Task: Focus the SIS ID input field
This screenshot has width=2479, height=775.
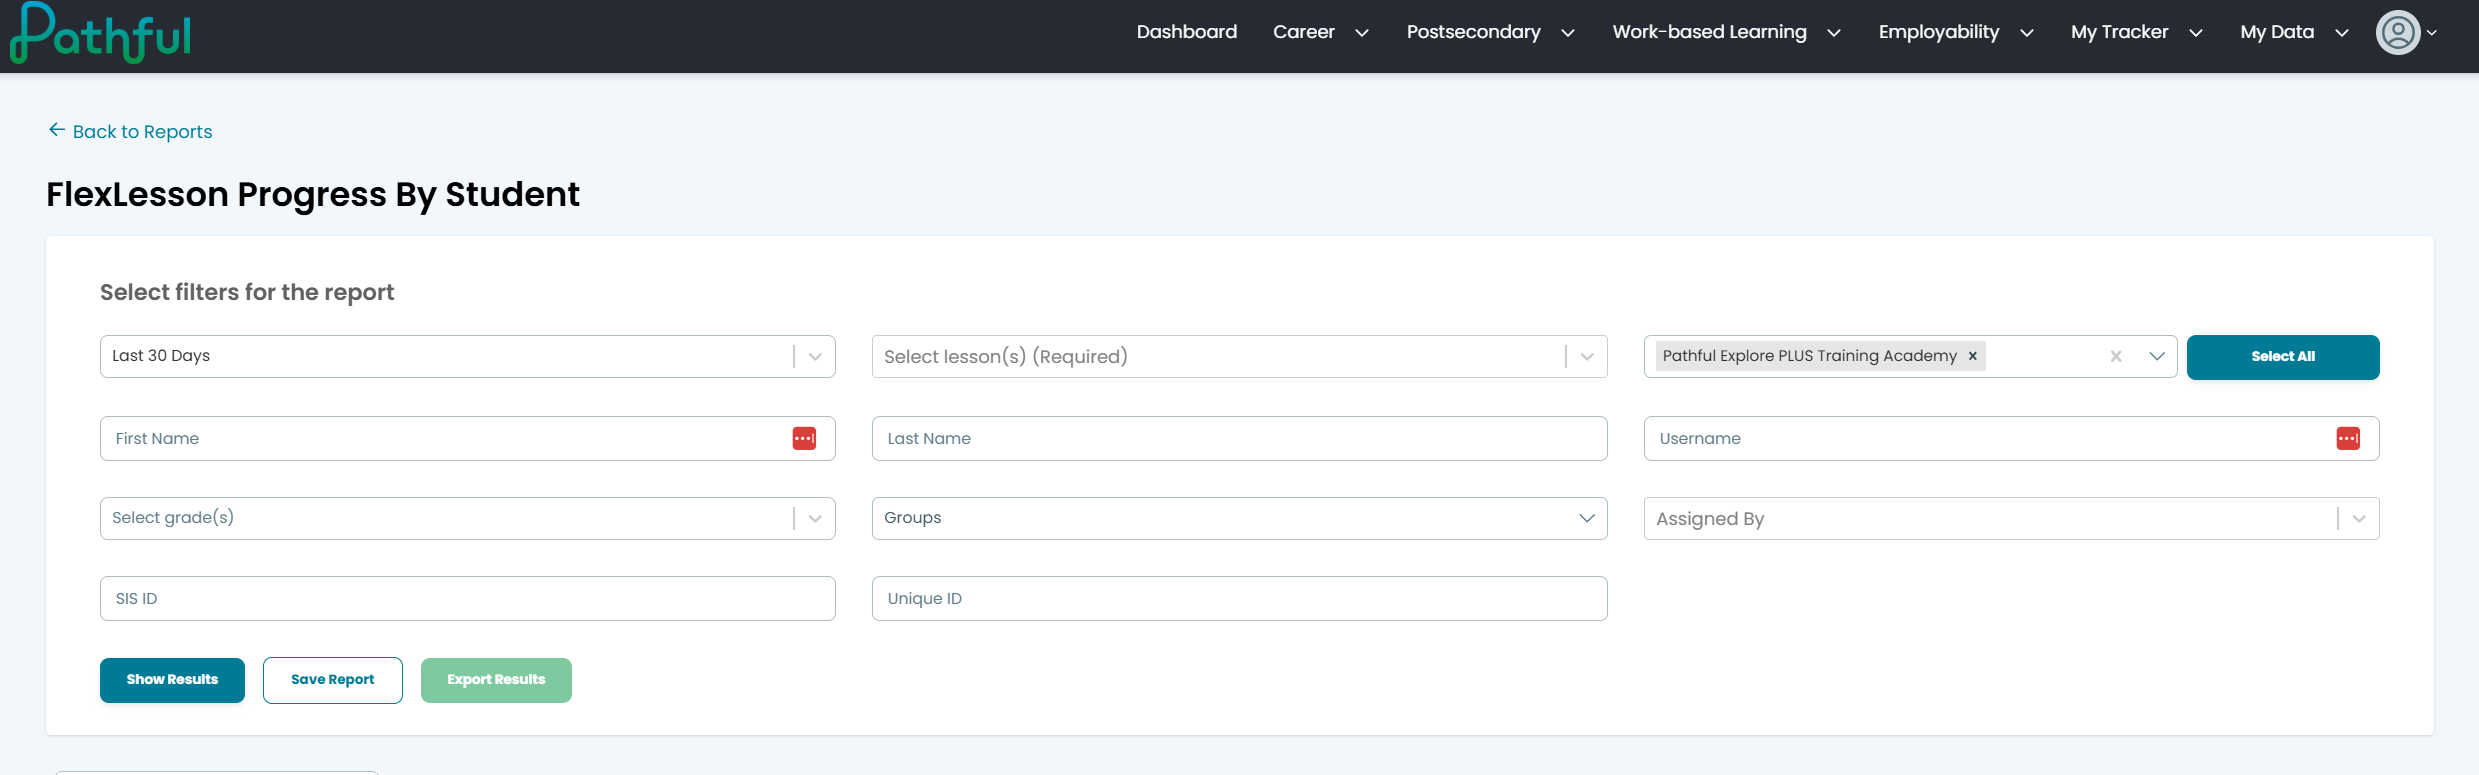Action: [x=468, y=598]
